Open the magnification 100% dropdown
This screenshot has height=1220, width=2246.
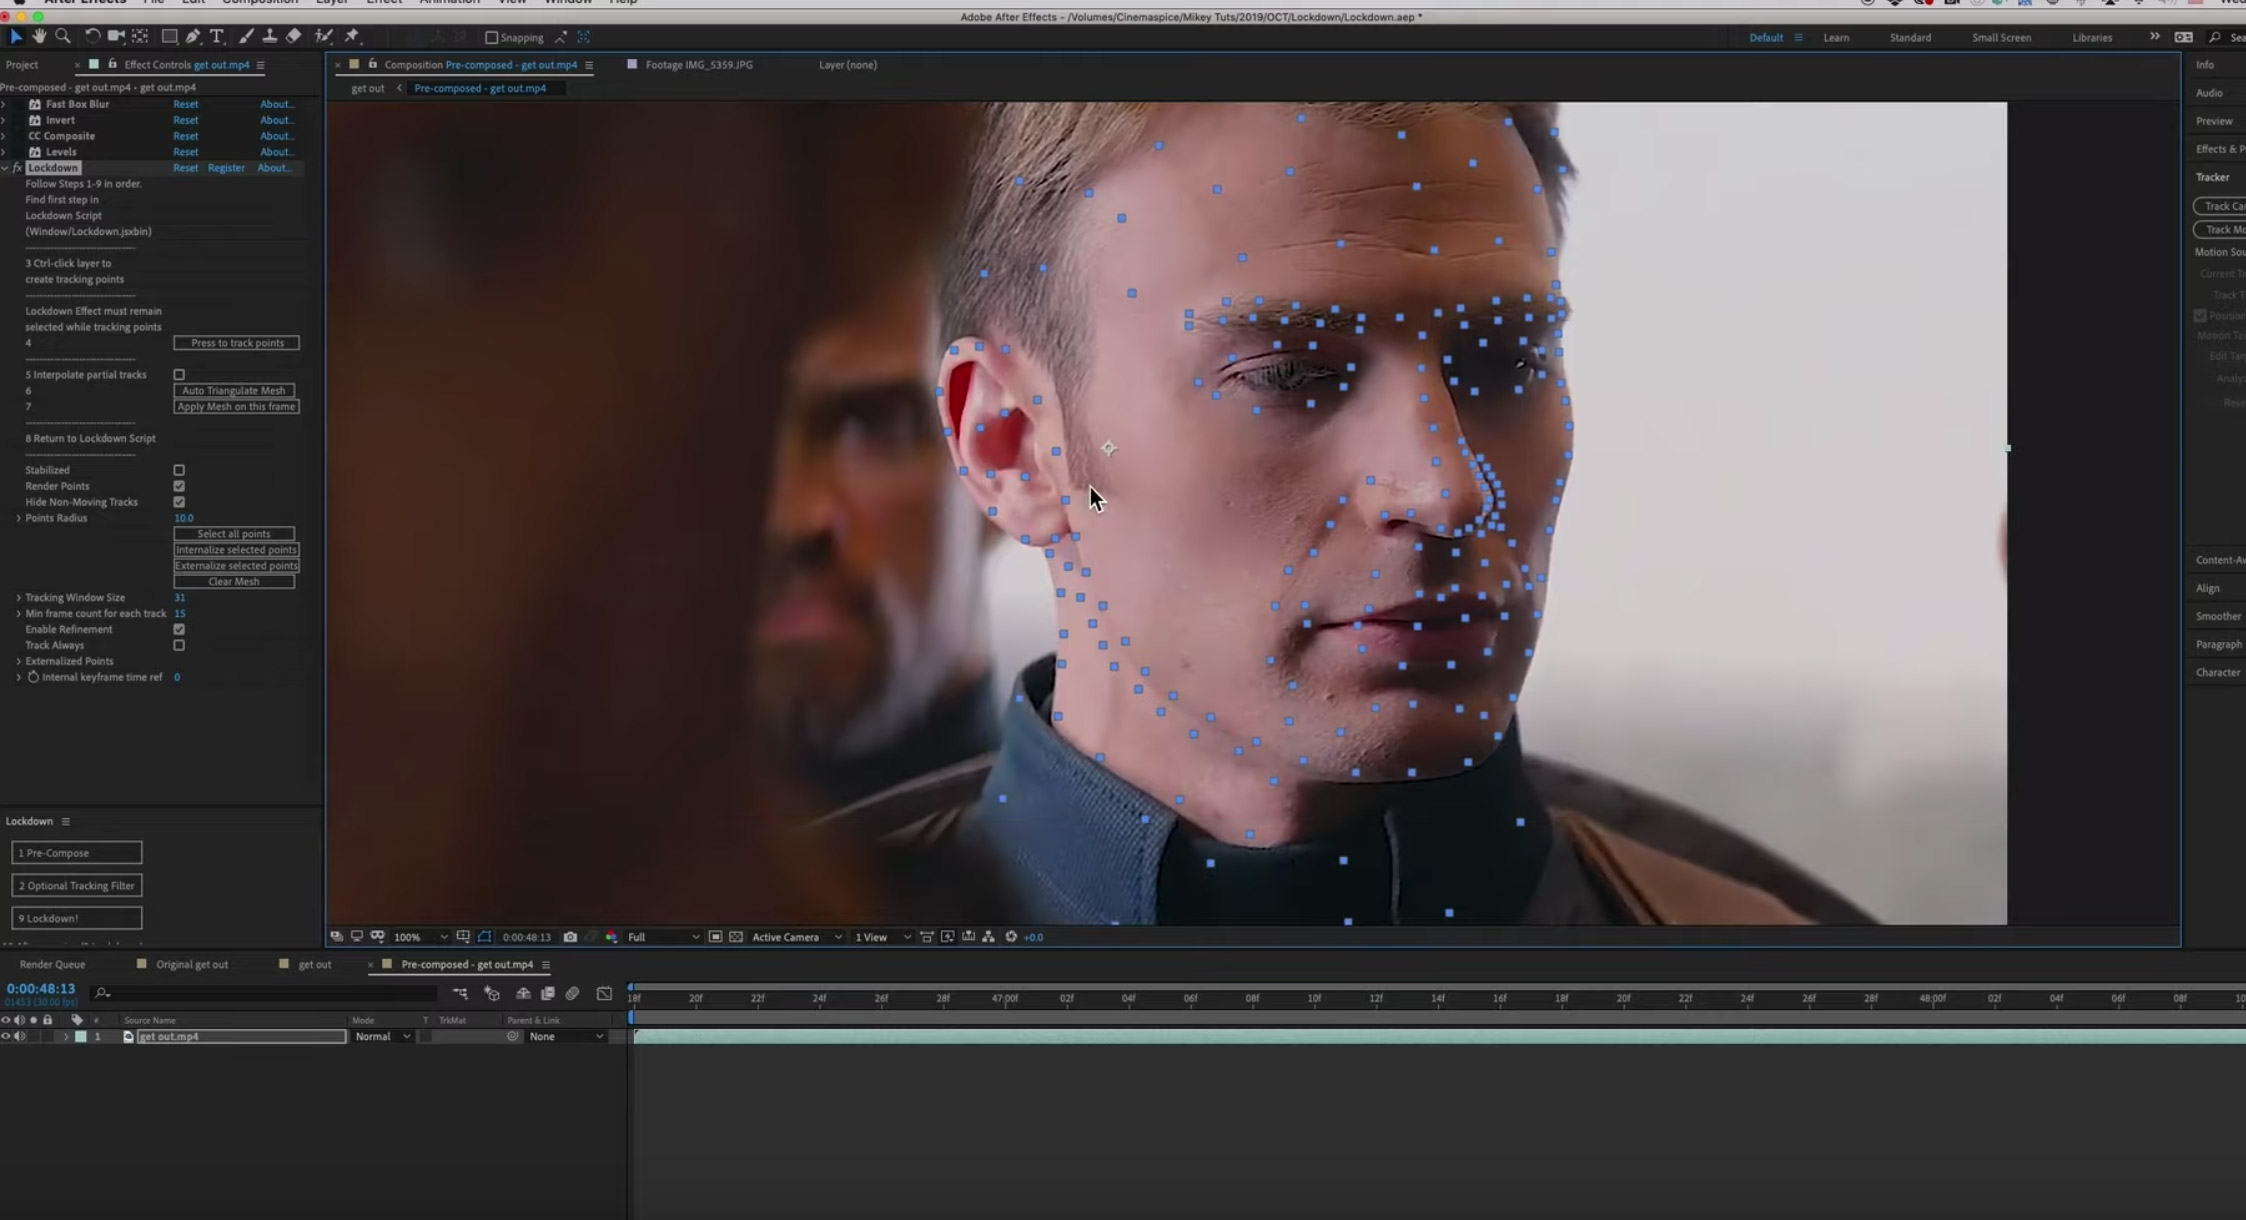point(420,937)
